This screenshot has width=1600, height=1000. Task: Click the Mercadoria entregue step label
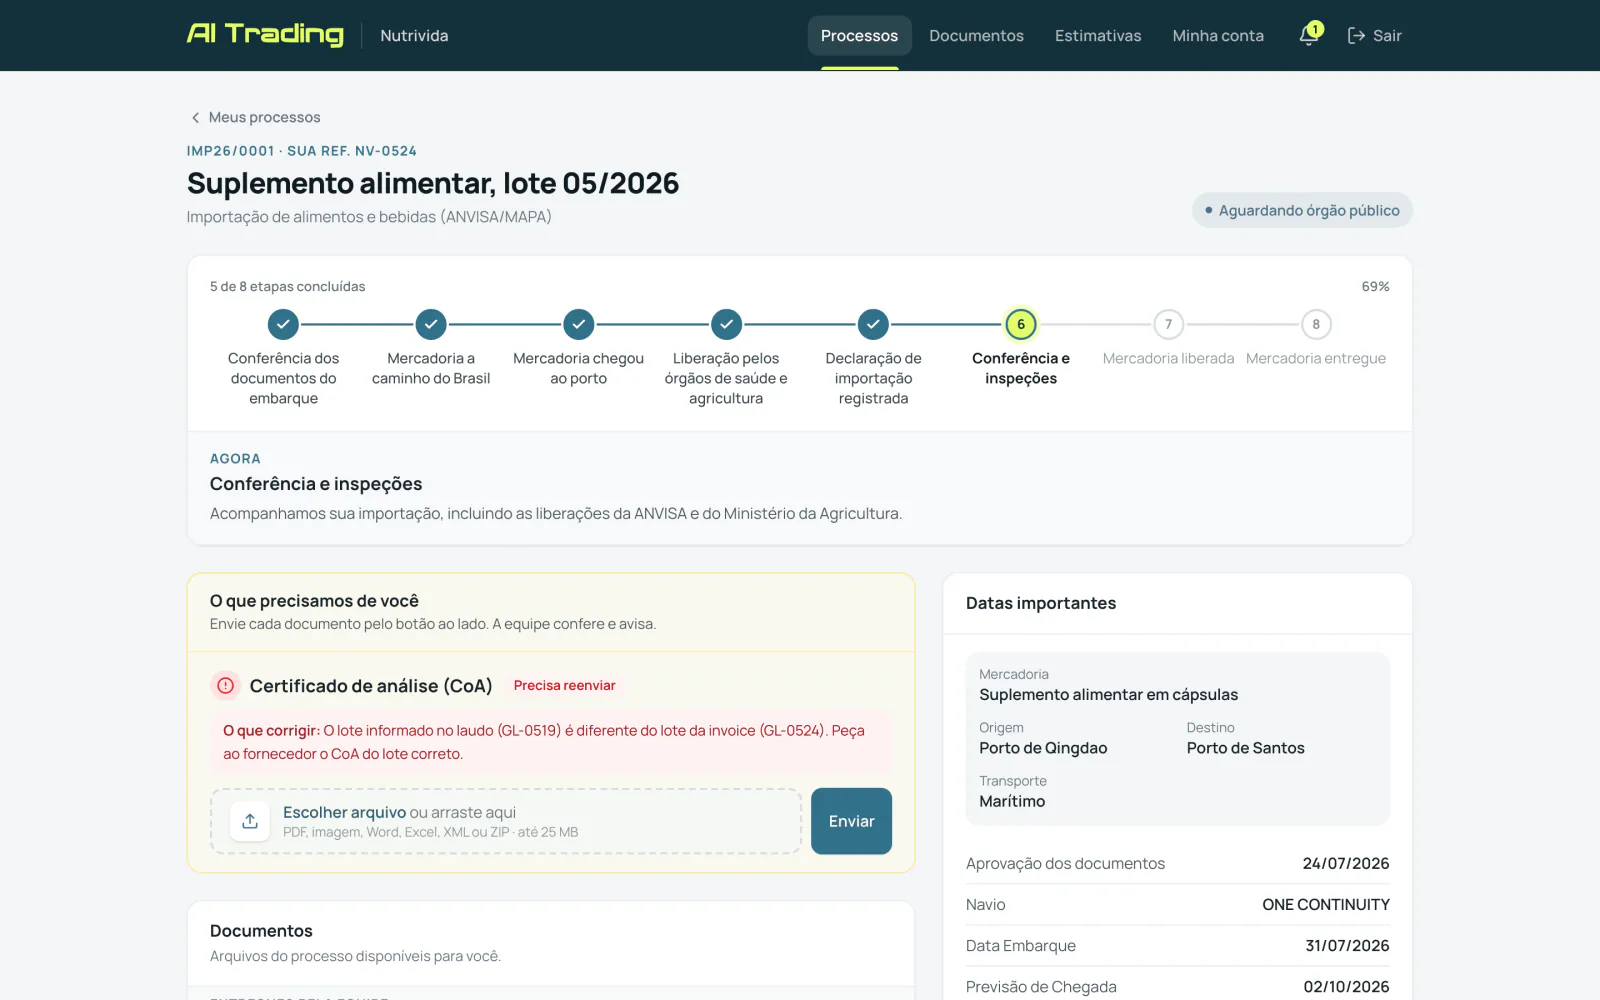click(x=1316, y=358)
